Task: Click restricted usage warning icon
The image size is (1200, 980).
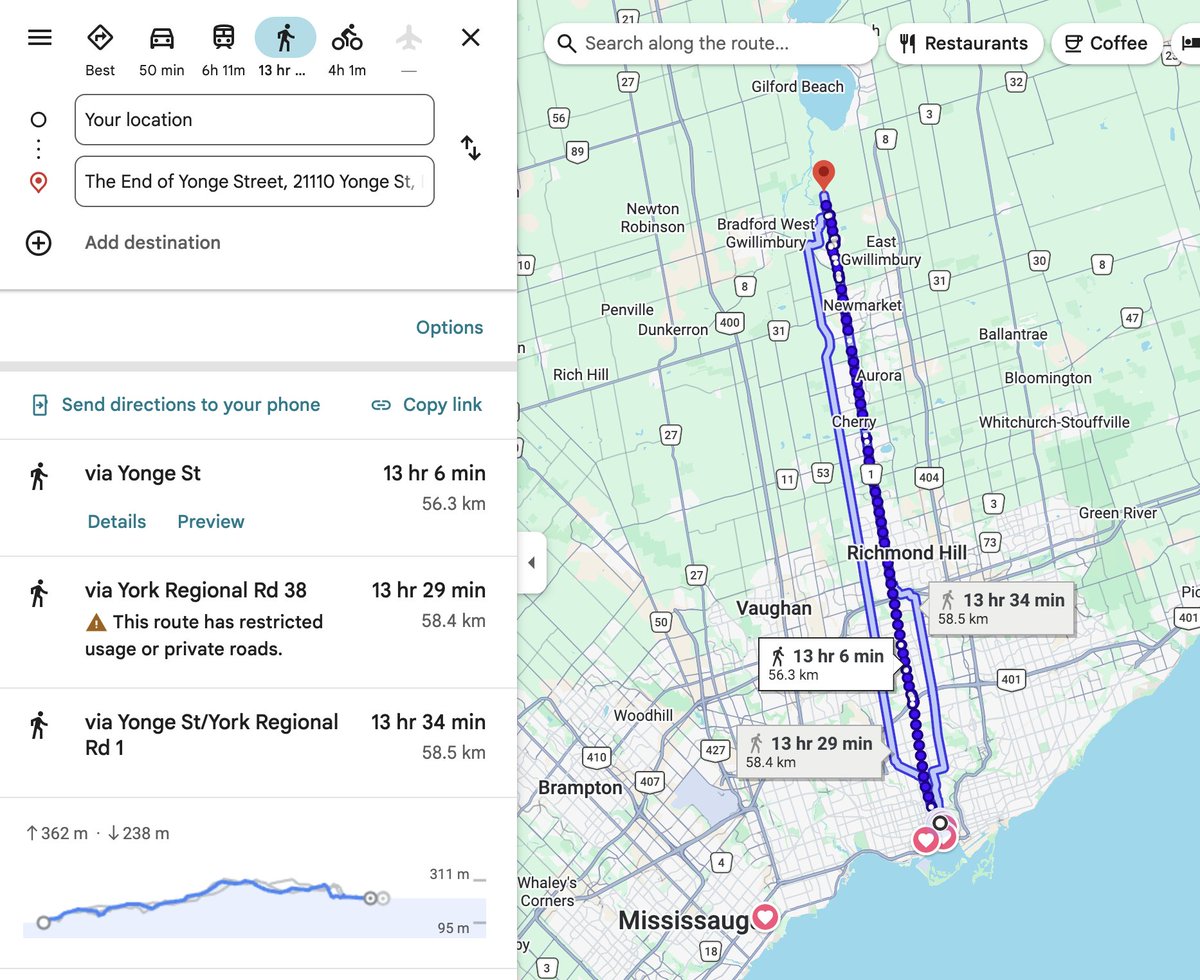Action: pyautogui.click(x=95, y=622)
